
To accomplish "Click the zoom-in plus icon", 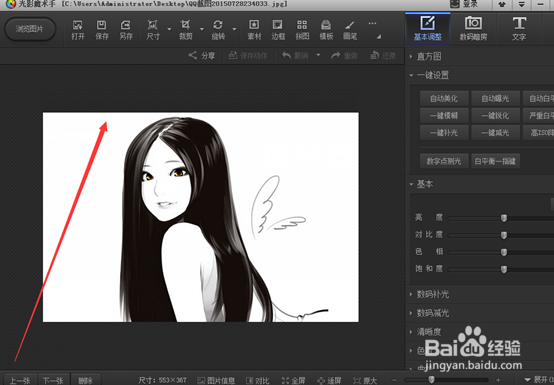I will click(x=498, y=380).
